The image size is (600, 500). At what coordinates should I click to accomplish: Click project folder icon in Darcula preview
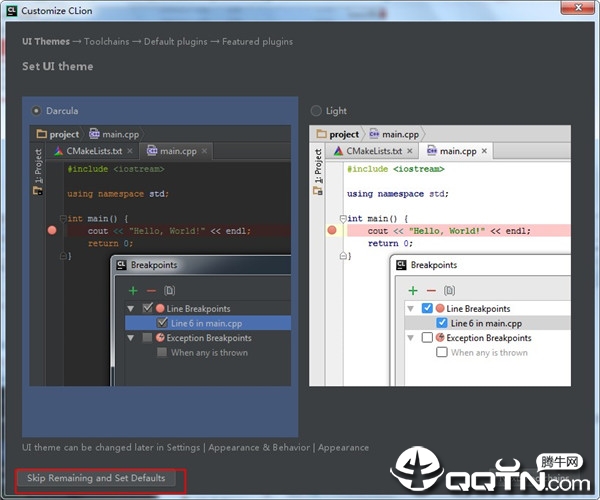tap(42, 134)
